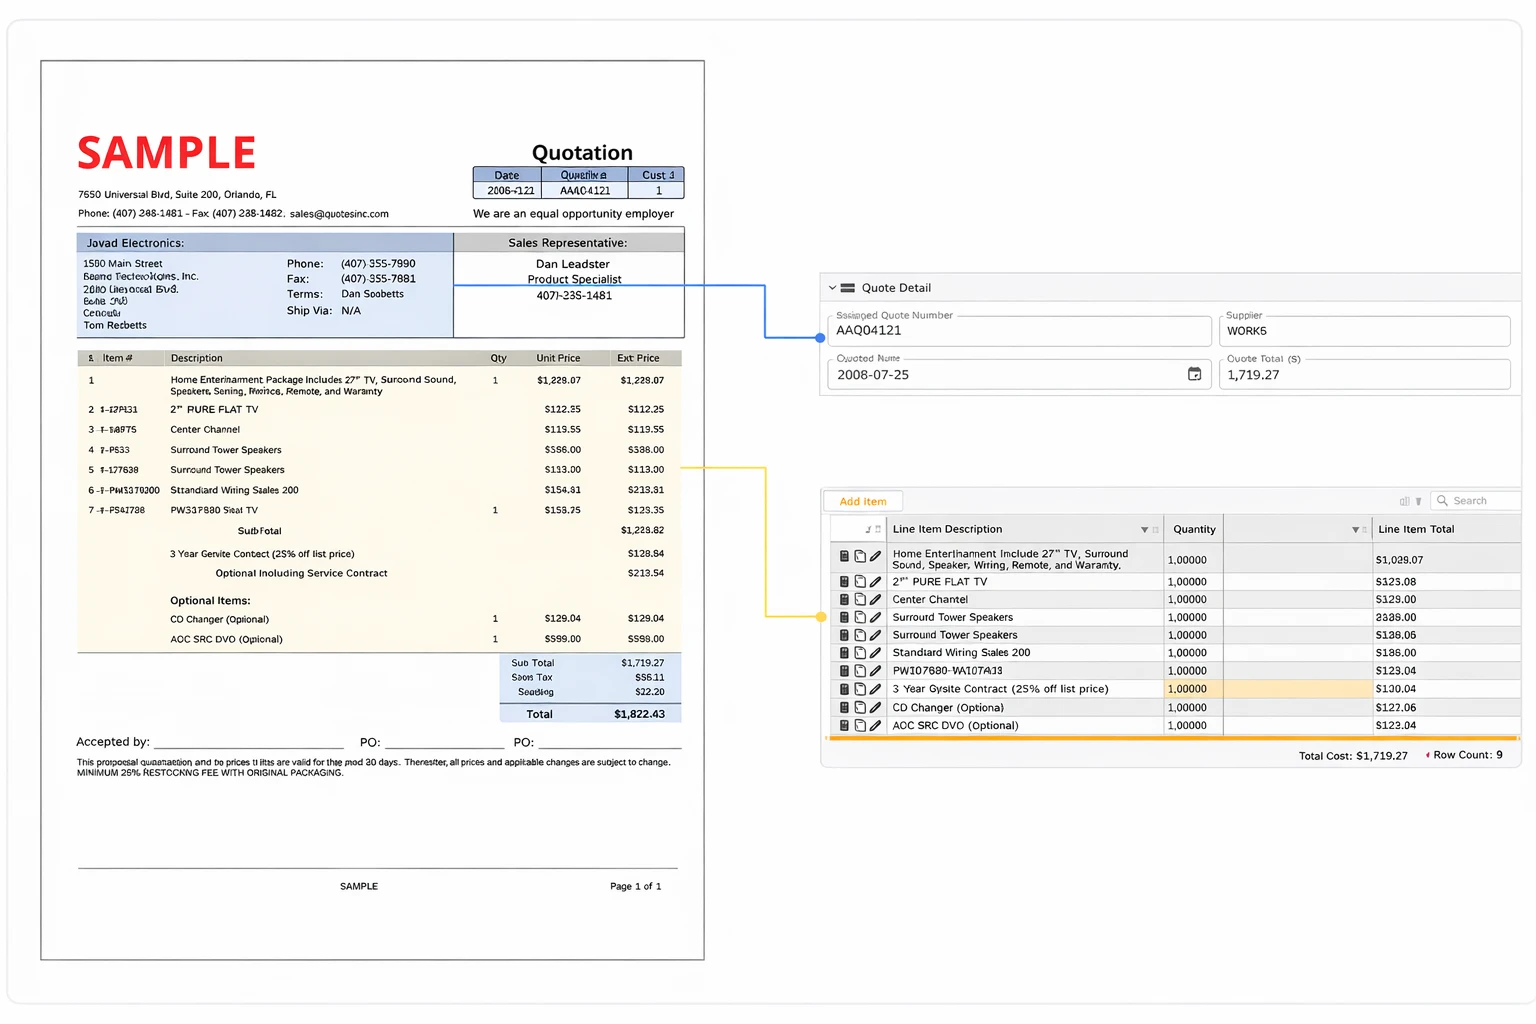Click the Add Item button

(x=863, y=501)
